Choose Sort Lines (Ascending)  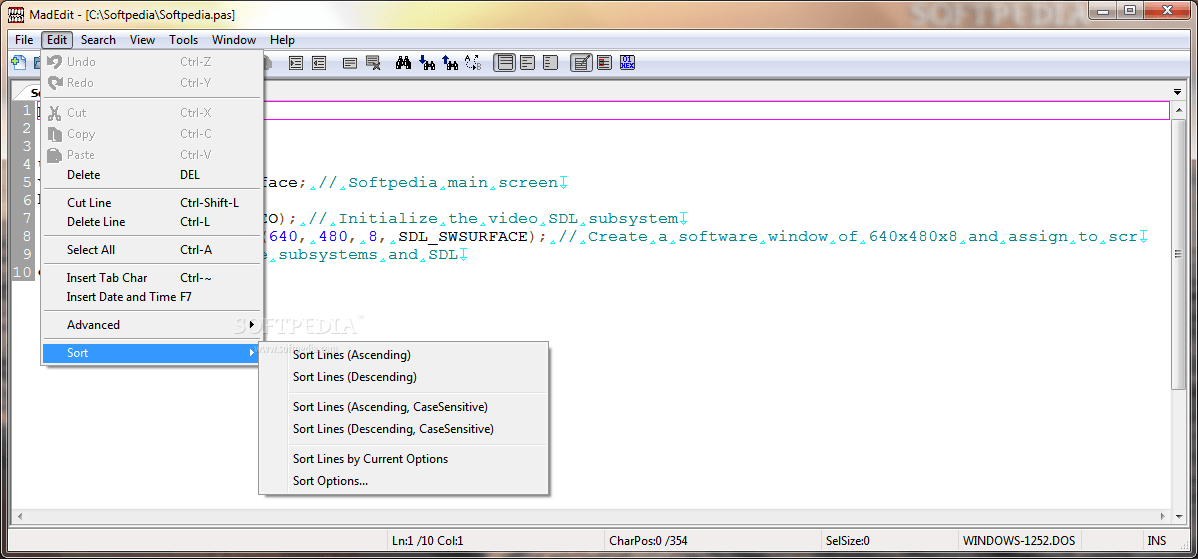[403, 355]
